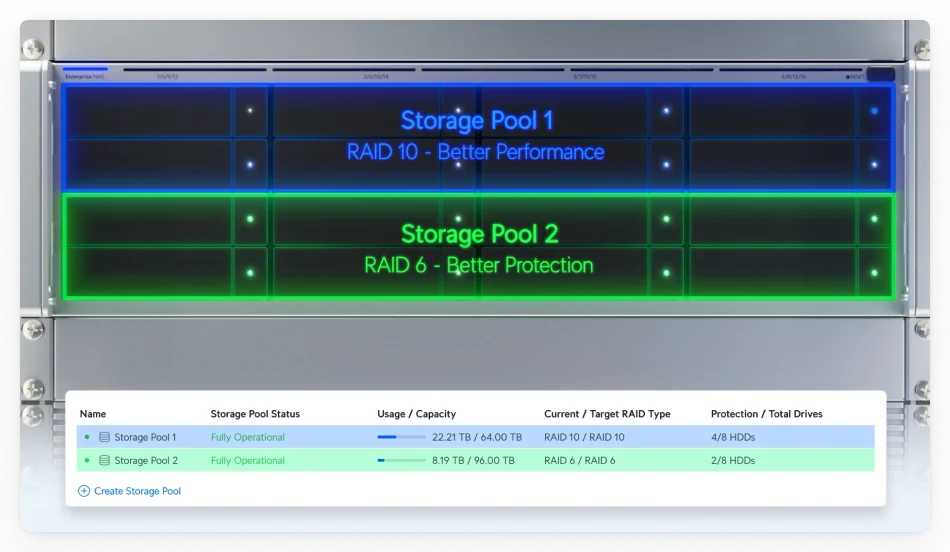Click the Current / Target RAID Type header
The width and height of the screenshot is (950, 552).
[607, 414]
